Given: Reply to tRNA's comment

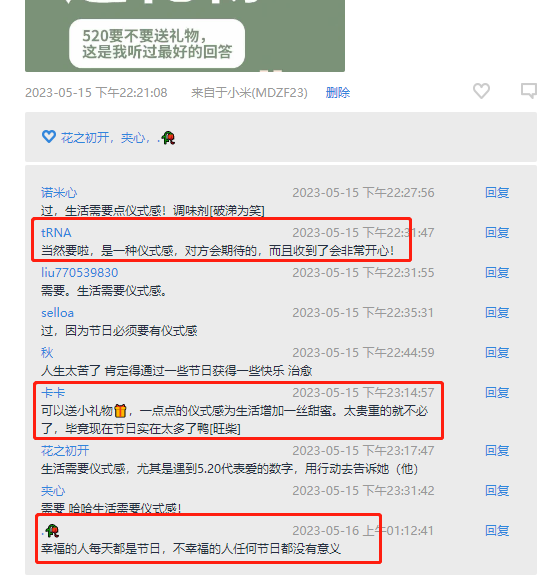Looking at the screenshot, I should tap(497, 232).
